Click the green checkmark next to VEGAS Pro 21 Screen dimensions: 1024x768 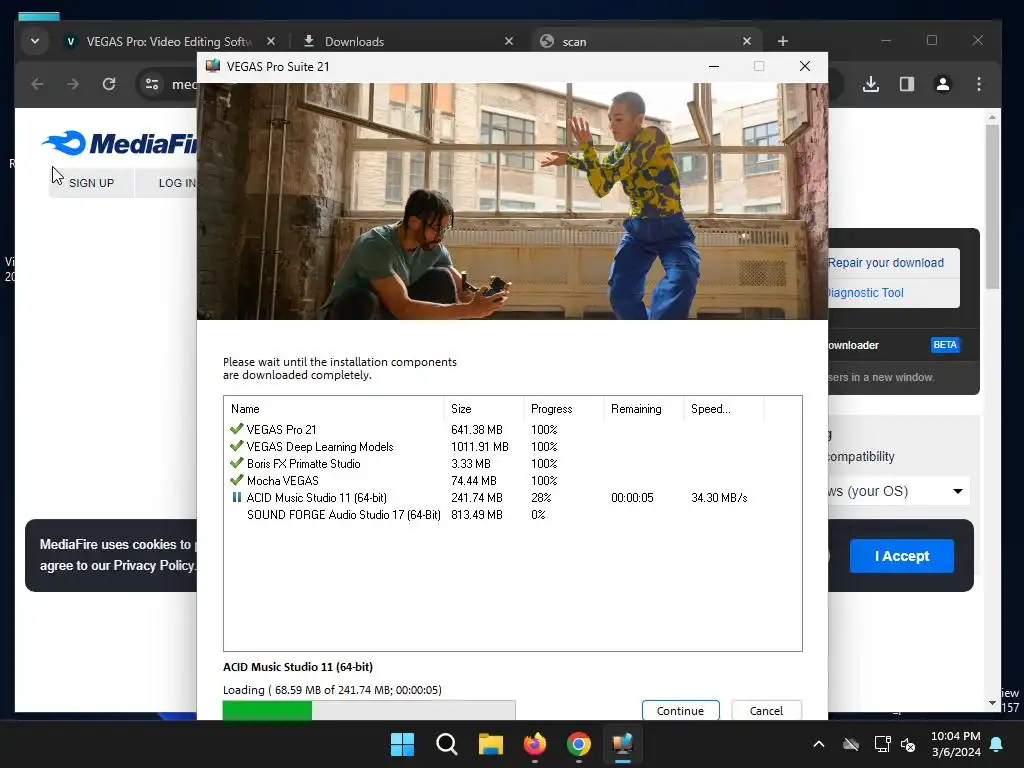[236, 429]
